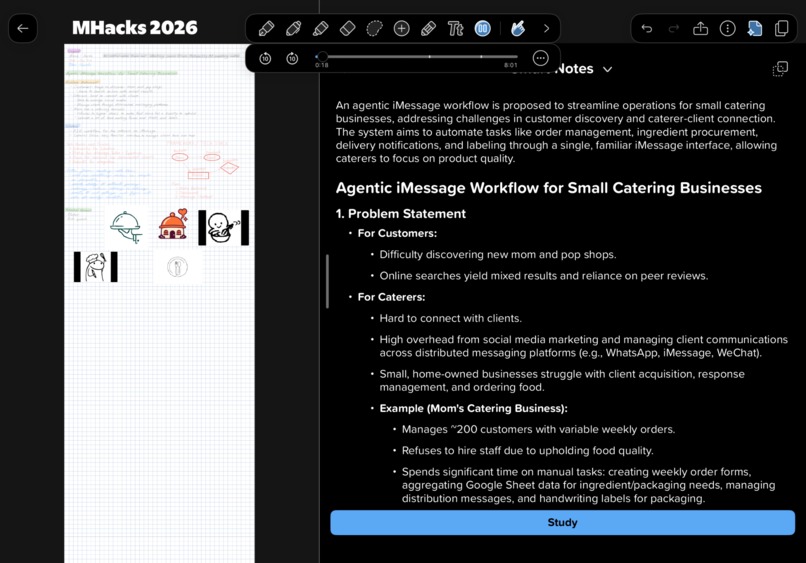Jump to first marker on audio timeline
The height and width of the screenshot is (563, 806).
coord(429,57)
